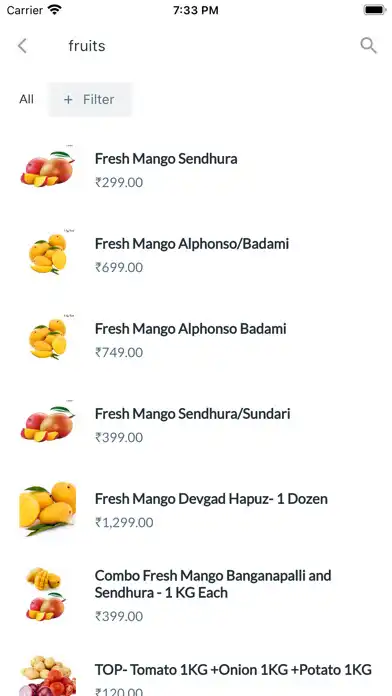This screenshot has height=696, width=392.
Task: Open the + Filter button
Action: click(90, 99)
